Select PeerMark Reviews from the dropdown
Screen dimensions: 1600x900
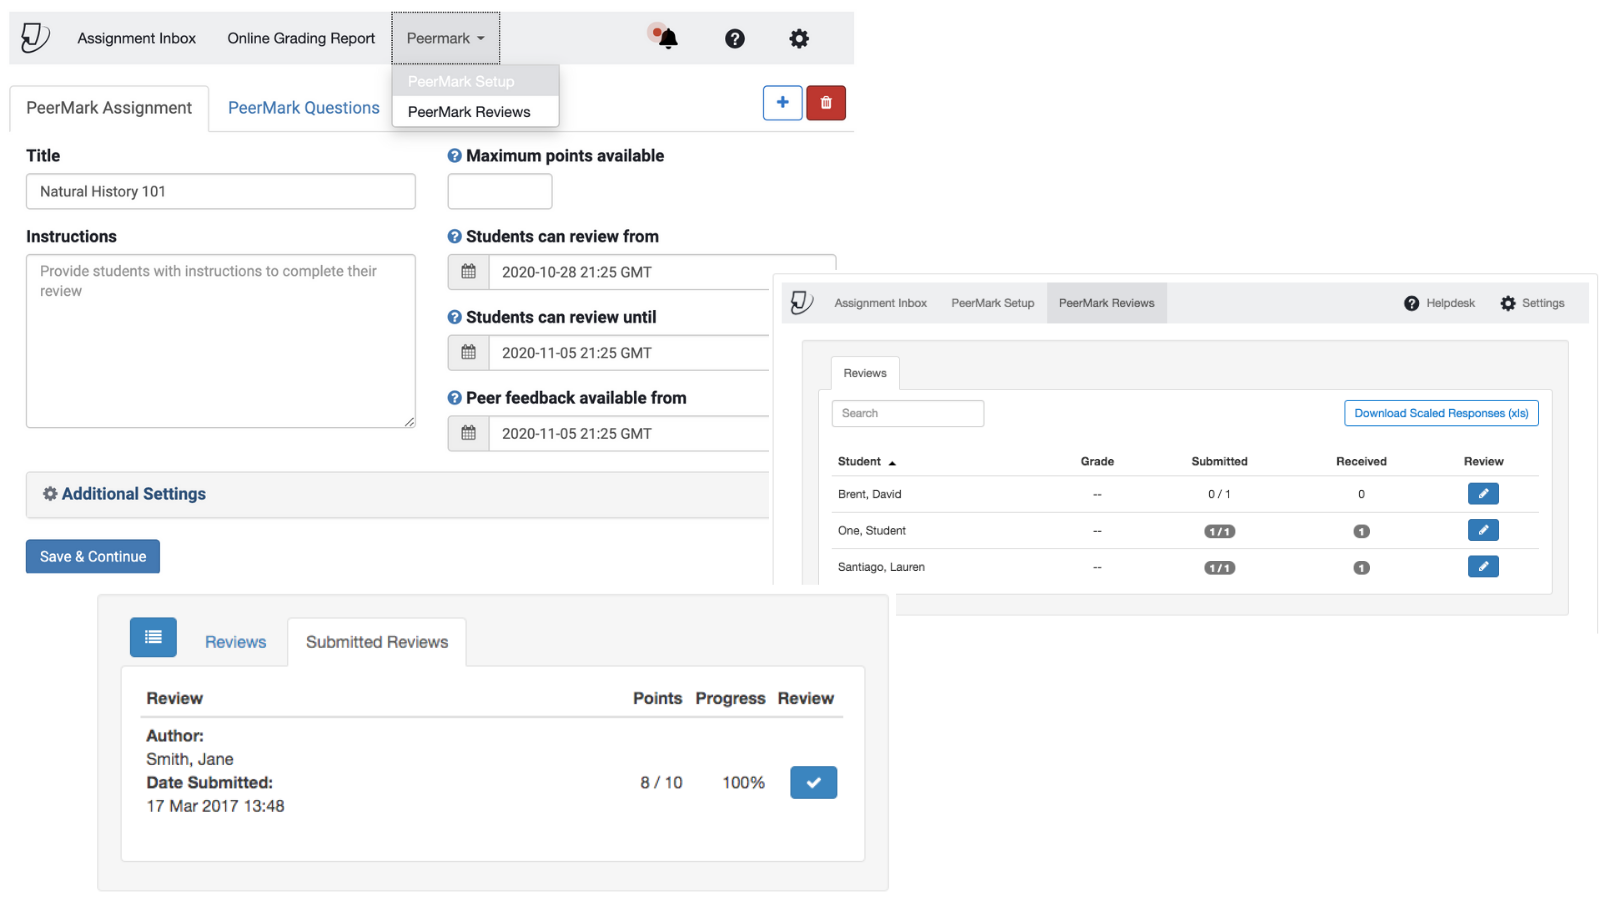[x=476, y=112]
